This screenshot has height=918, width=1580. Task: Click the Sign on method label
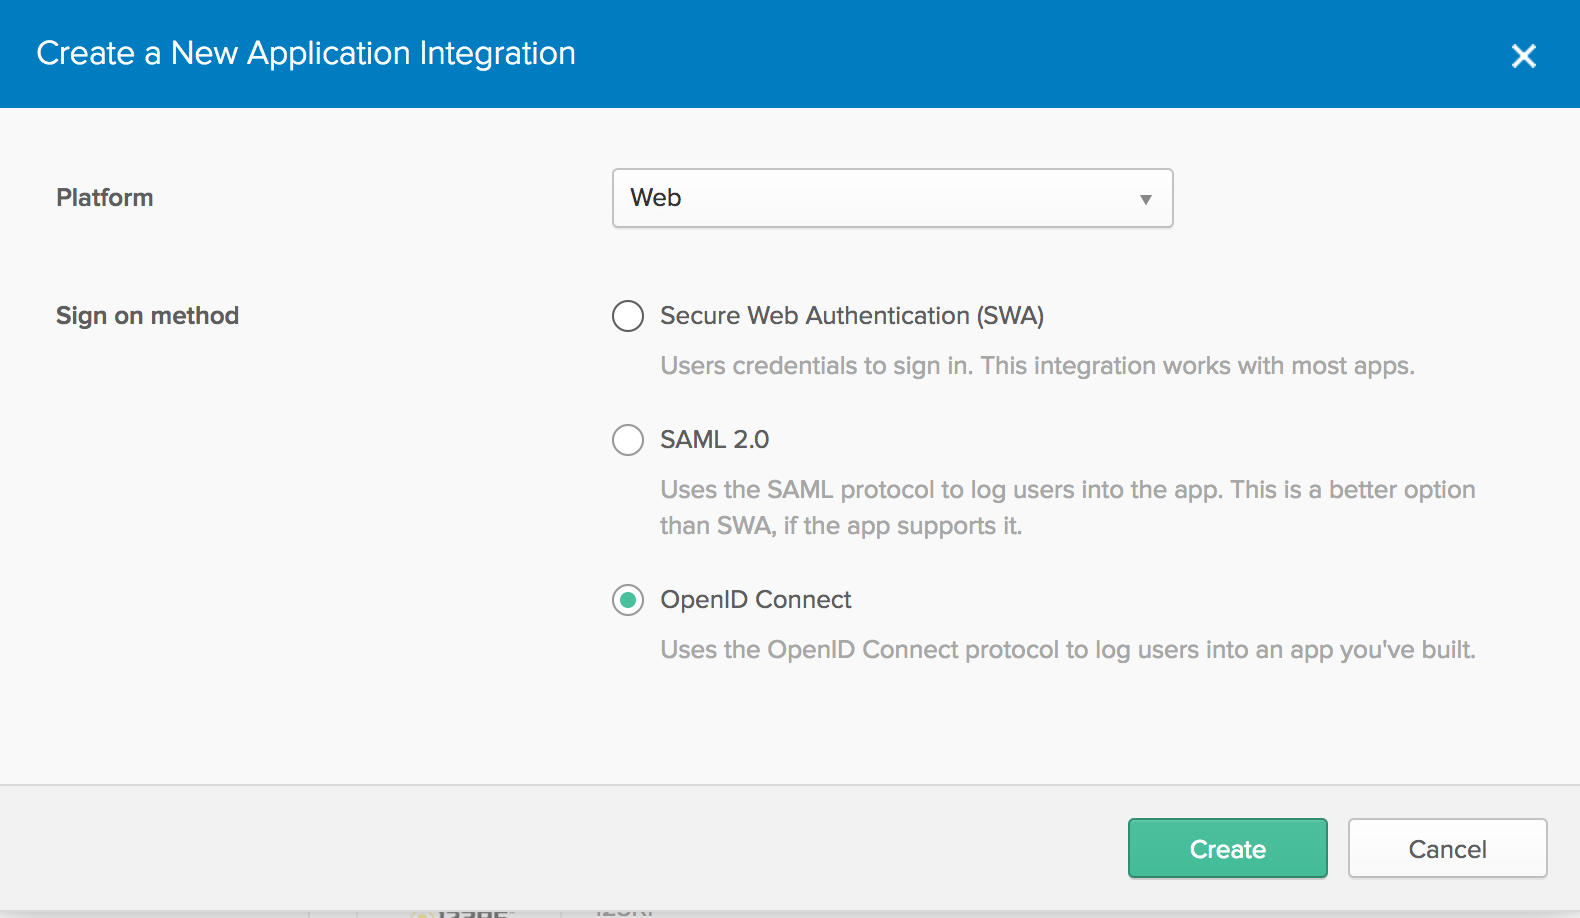point(147,316)
